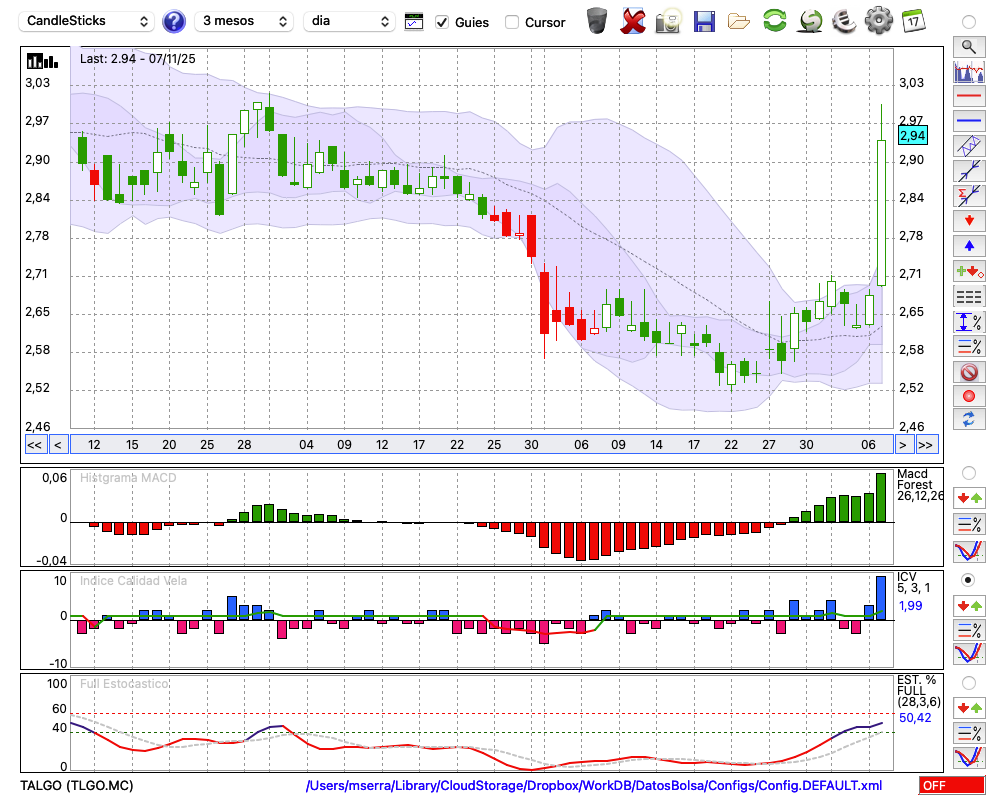Screen dimensions: 1000x800
Task: Click the magnifying glass zoom tool
Action: 968,46
